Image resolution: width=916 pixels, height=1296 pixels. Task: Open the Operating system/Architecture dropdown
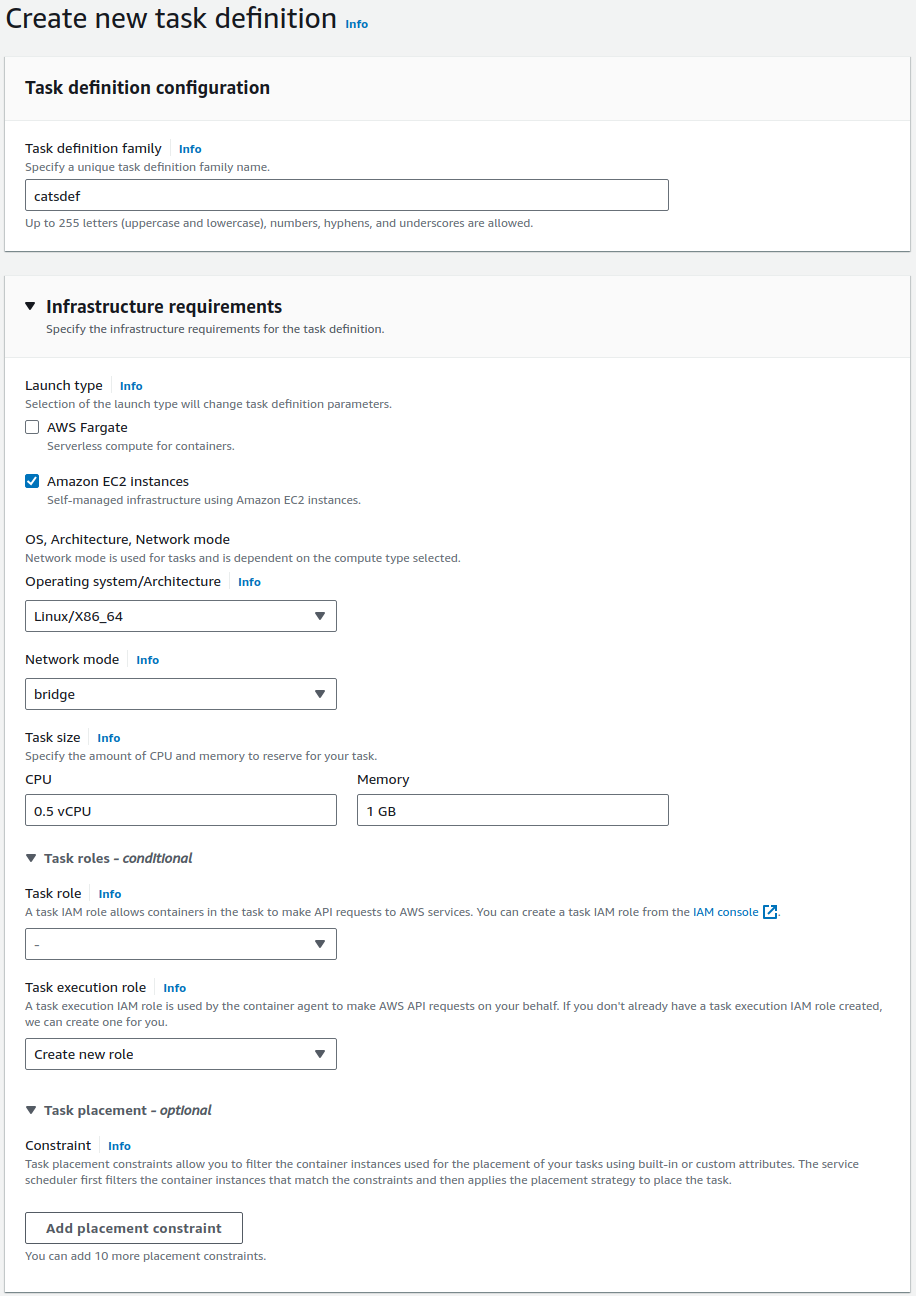180,616
